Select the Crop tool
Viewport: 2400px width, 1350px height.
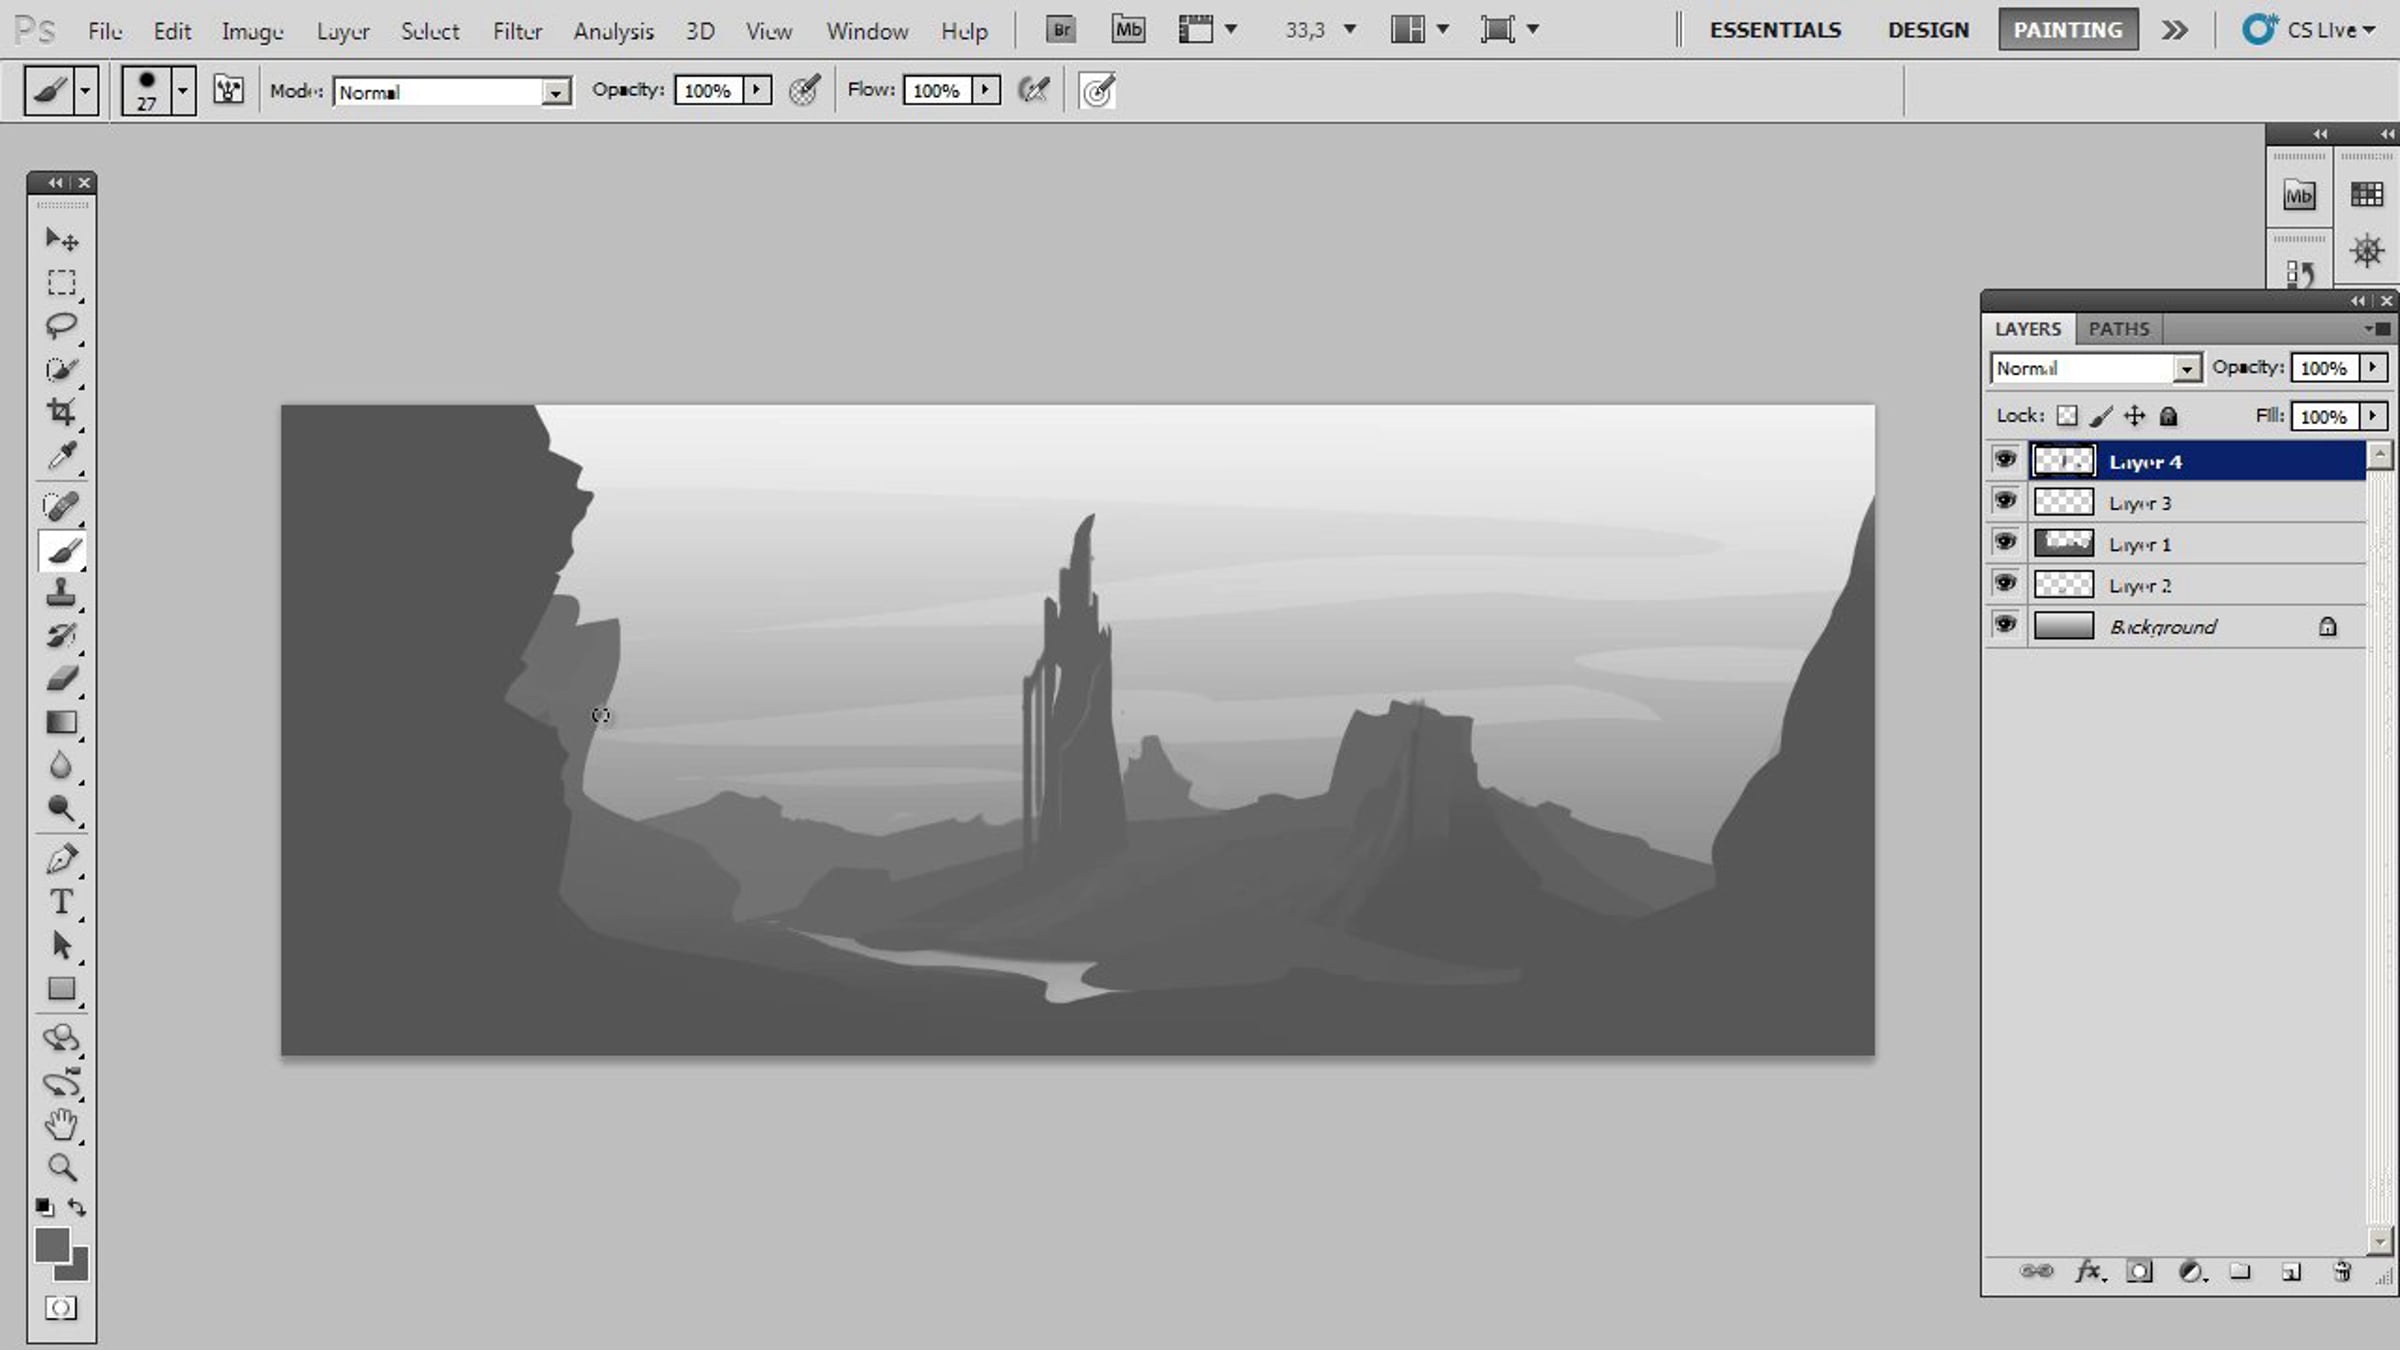click(x=61, y=411)
